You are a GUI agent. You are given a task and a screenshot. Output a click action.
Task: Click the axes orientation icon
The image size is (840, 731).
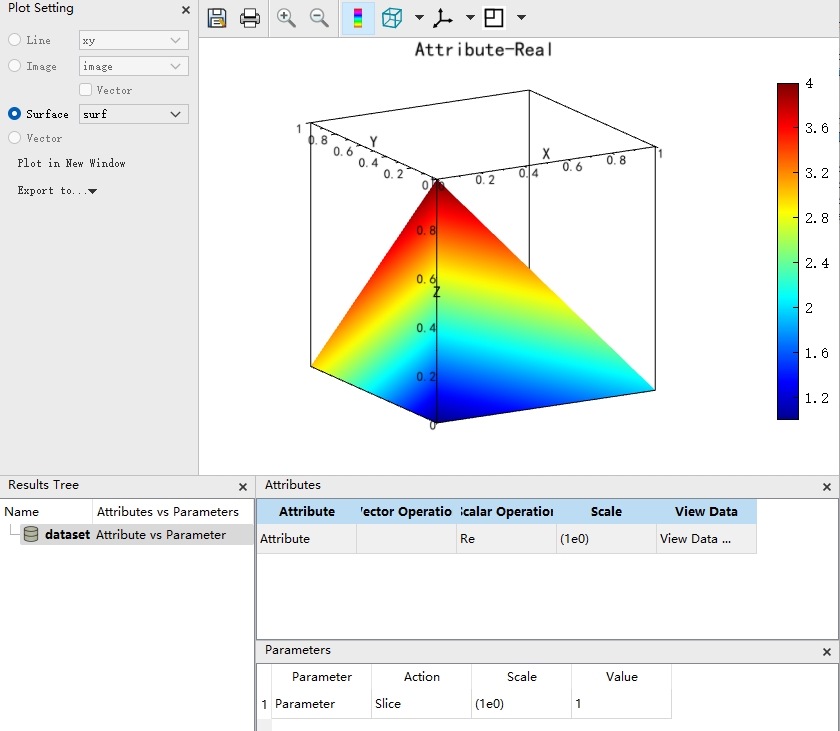(443, 18)
